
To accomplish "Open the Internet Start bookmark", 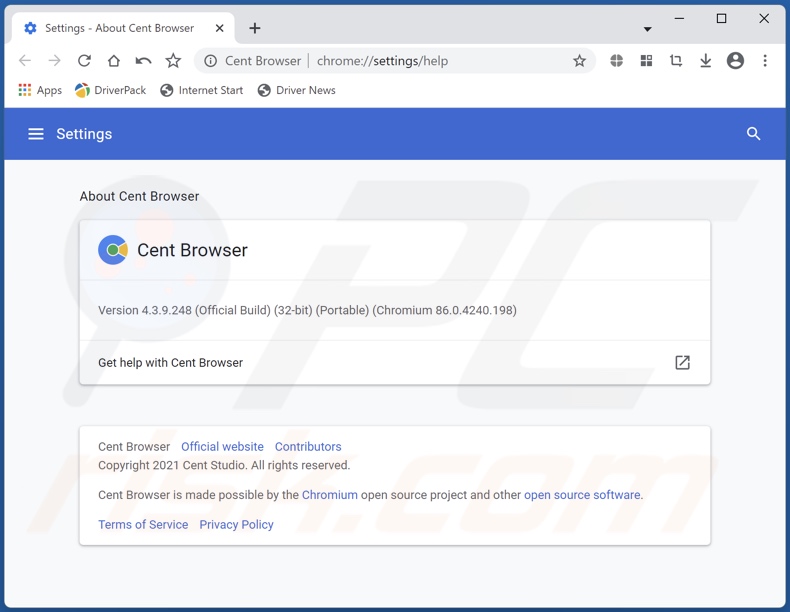I will (202, 90).
